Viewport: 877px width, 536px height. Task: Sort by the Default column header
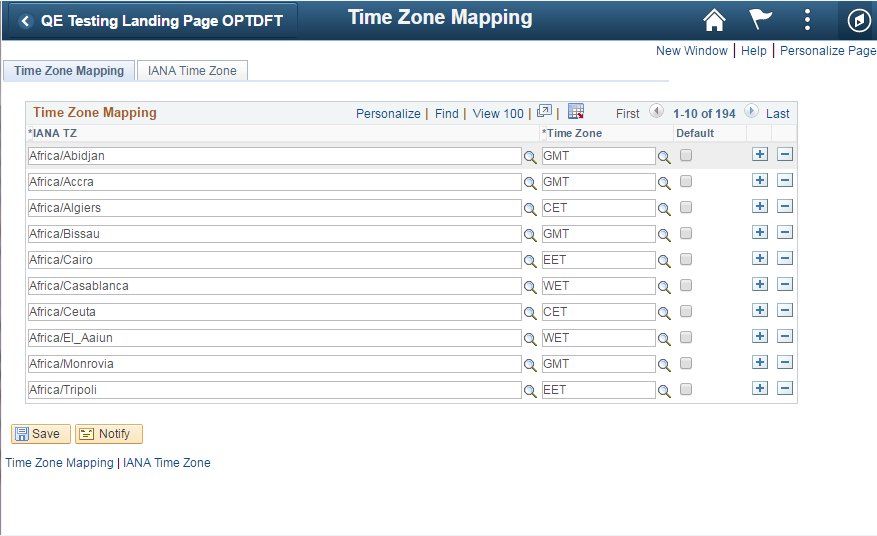[695, 133]
